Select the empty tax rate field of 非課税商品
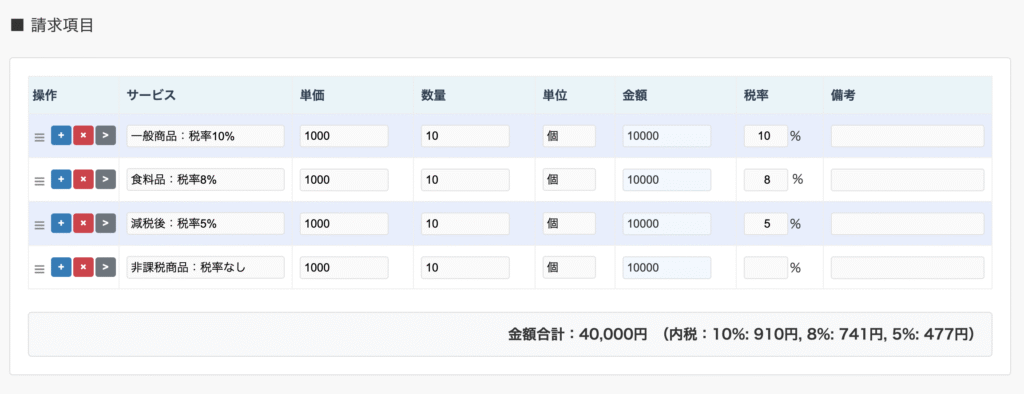Screen dimensions: 1024x394 coord(766,267)
